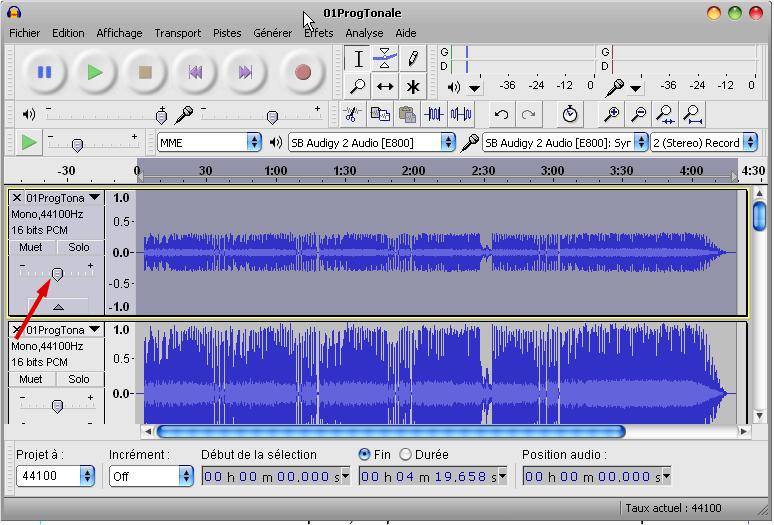Click the second track gain slider handle
The image size is (774, 525).
(x=57, y=406)
